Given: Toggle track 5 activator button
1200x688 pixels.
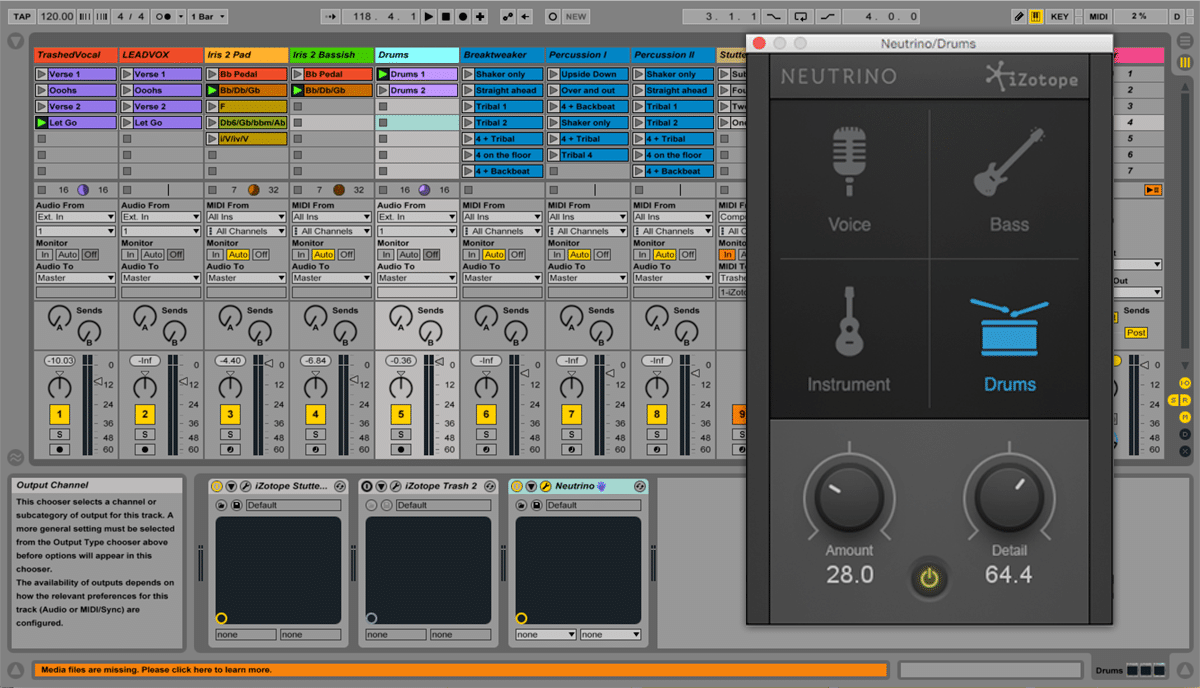Looking at the screenshot, I should [x=401, y=414].
